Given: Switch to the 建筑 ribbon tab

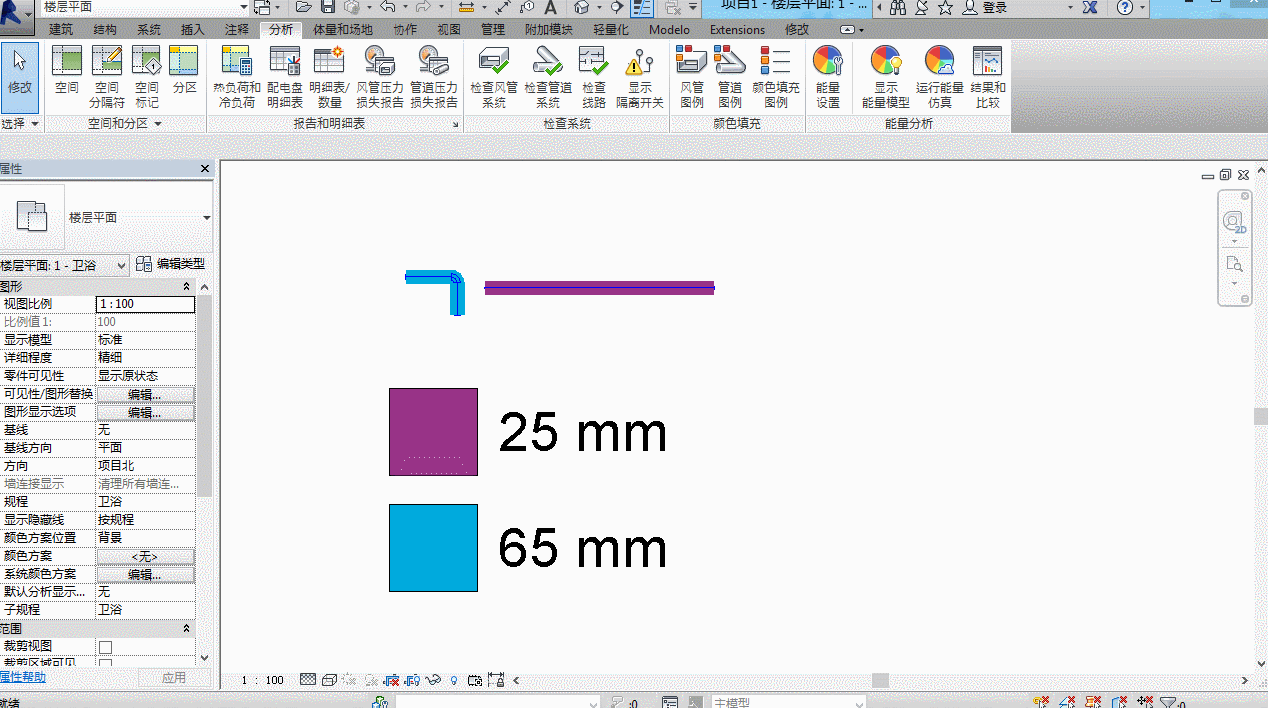Looking at the screenshot, I should point(61,30).
